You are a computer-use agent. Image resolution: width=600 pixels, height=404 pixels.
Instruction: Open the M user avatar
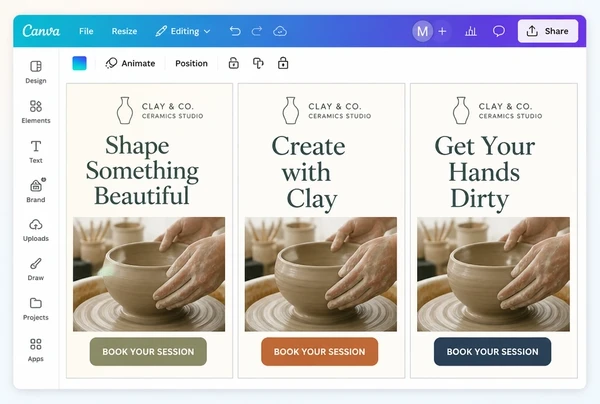coord(422,31)
